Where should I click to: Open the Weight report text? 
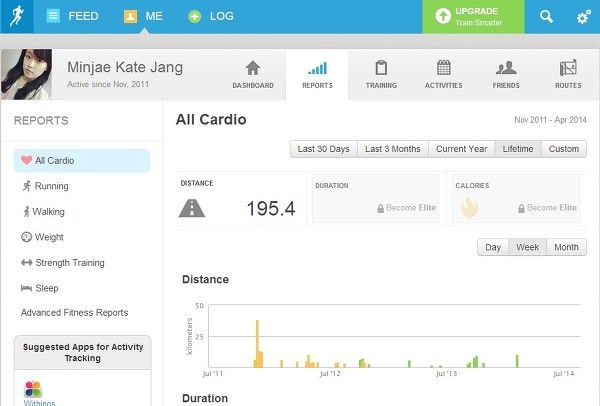pos(49,237)
